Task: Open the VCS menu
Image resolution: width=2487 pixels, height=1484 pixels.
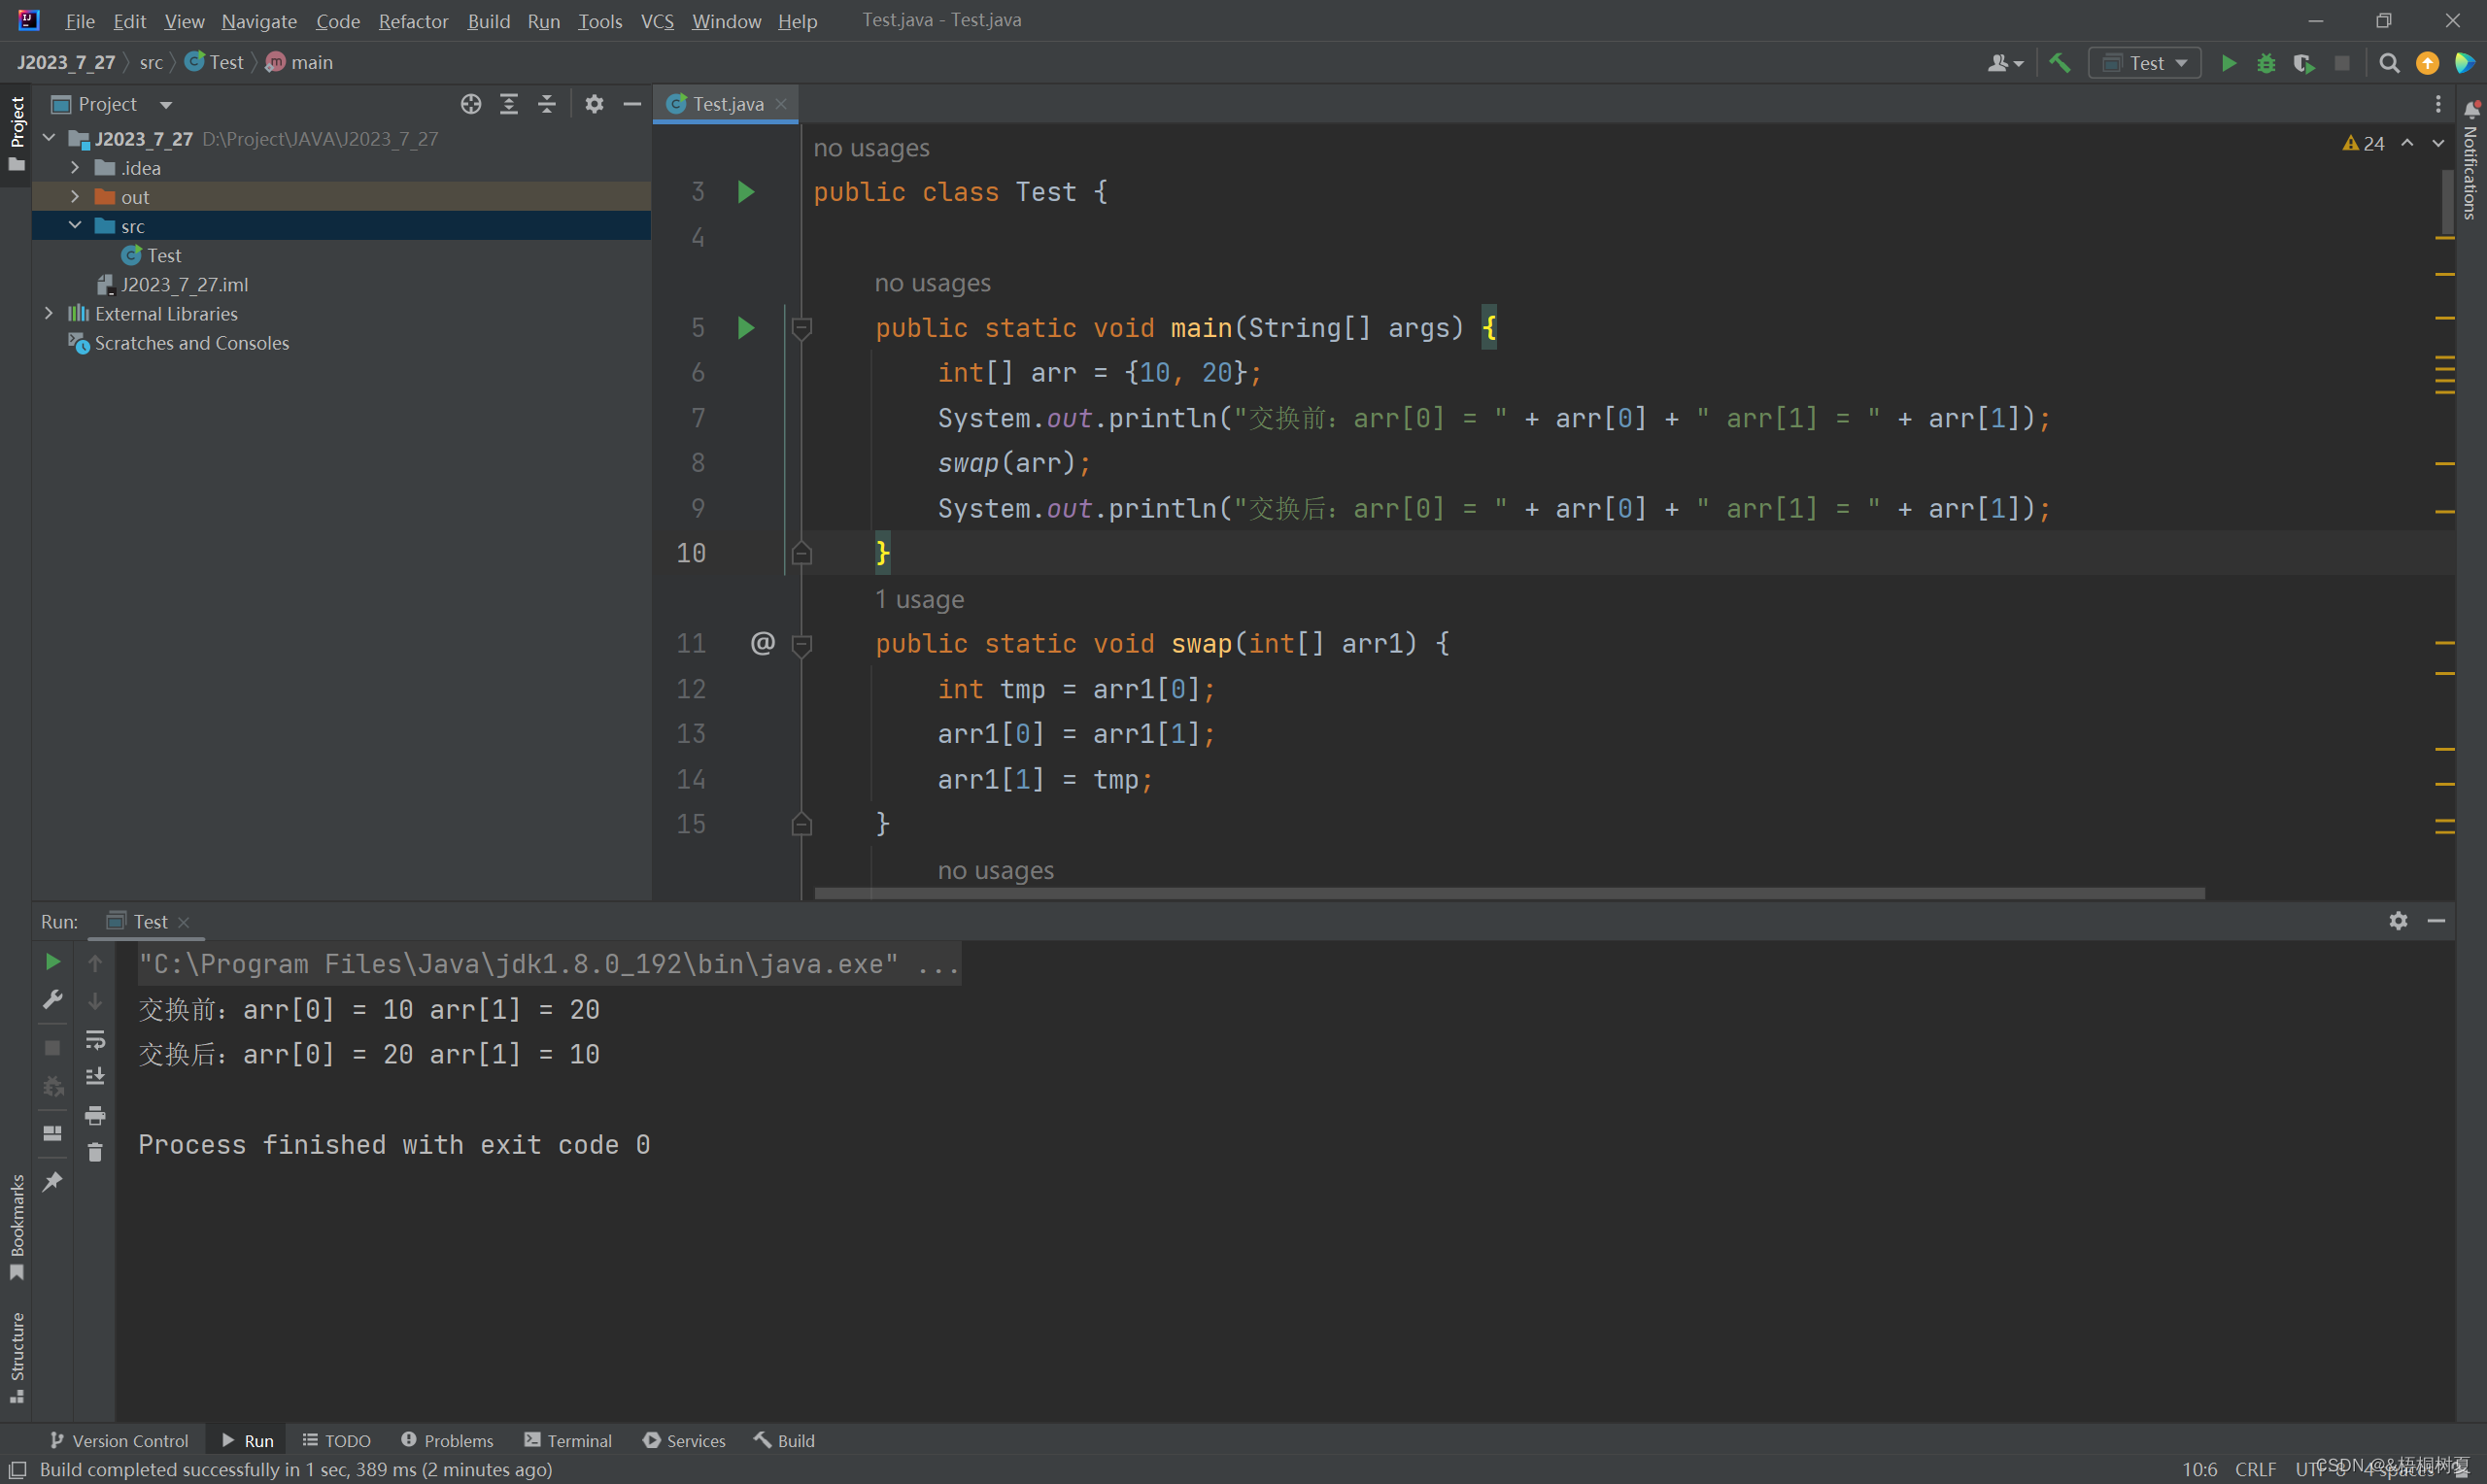Action: 657,21
